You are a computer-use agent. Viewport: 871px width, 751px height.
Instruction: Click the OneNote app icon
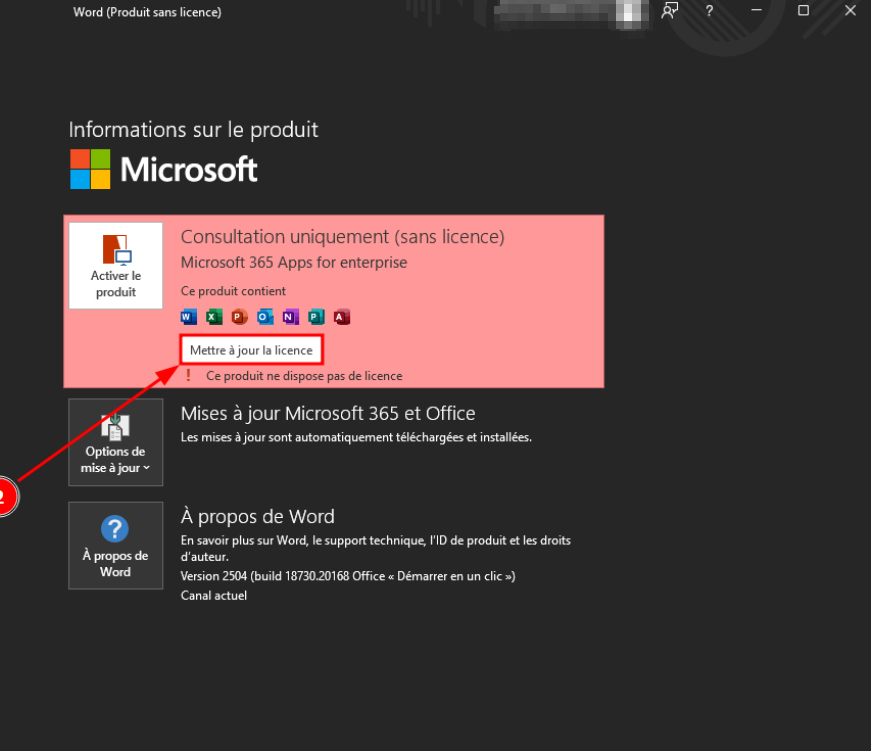291,317
